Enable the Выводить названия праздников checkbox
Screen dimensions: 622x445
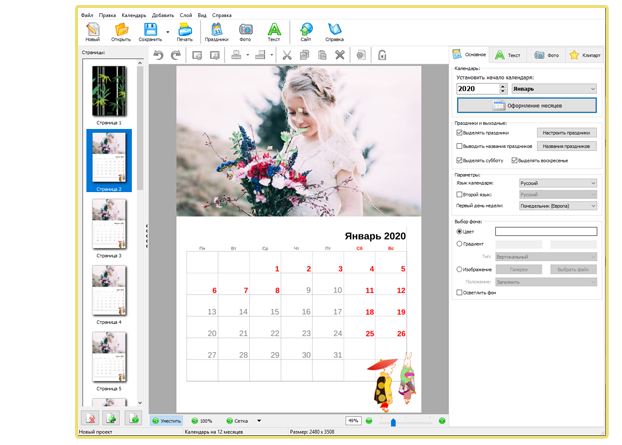(x=459, y=146)
